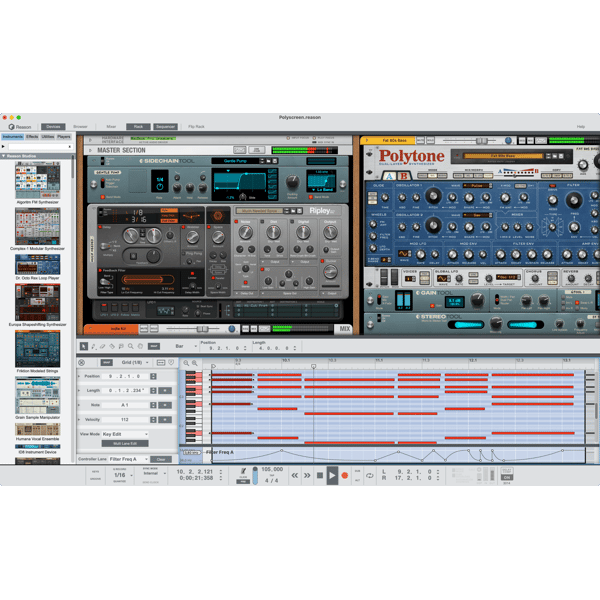Toggle the metronome click icon in transport
This screenshot has width=600, height=600.
[x=243, y=471]
